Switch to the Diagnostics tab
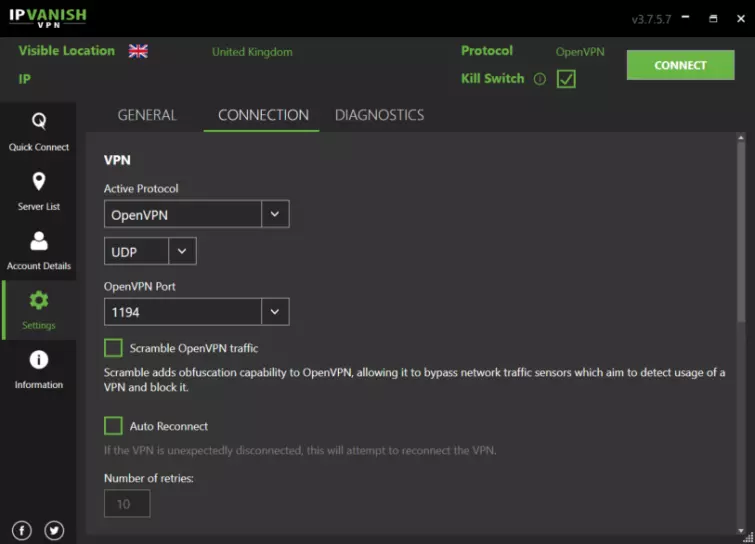Screen dimensions: 755x544 pos(379,115)
